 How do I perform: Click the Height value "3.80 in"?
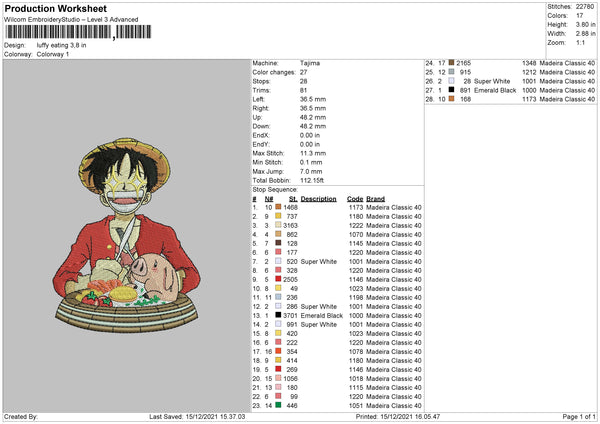click(585, 24)
